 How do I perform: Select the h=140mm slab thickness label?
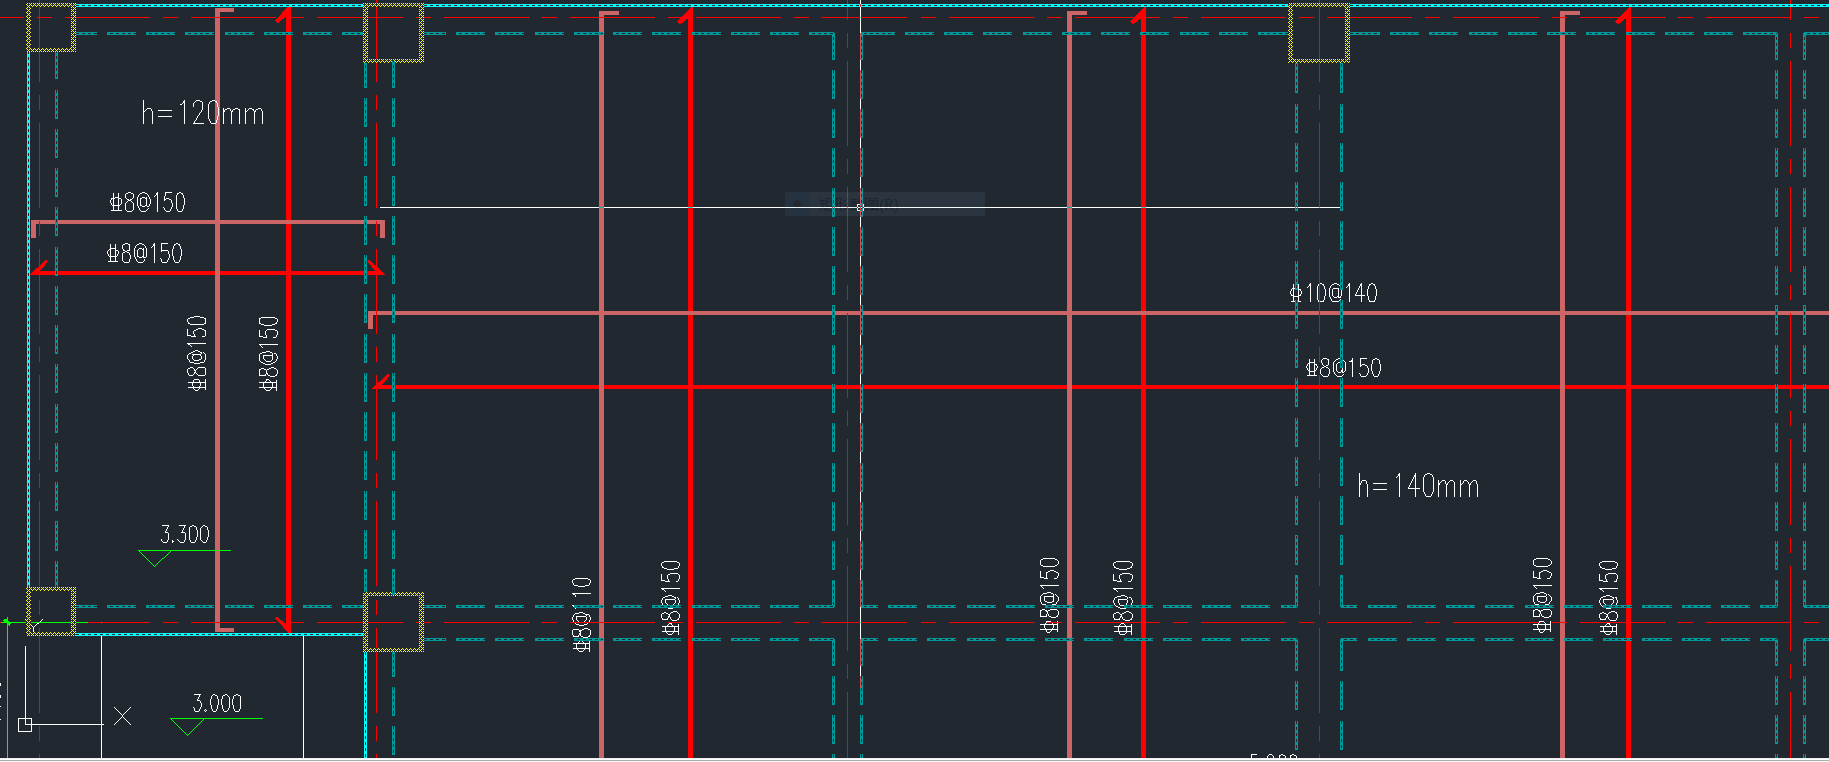pos(1418,486)
